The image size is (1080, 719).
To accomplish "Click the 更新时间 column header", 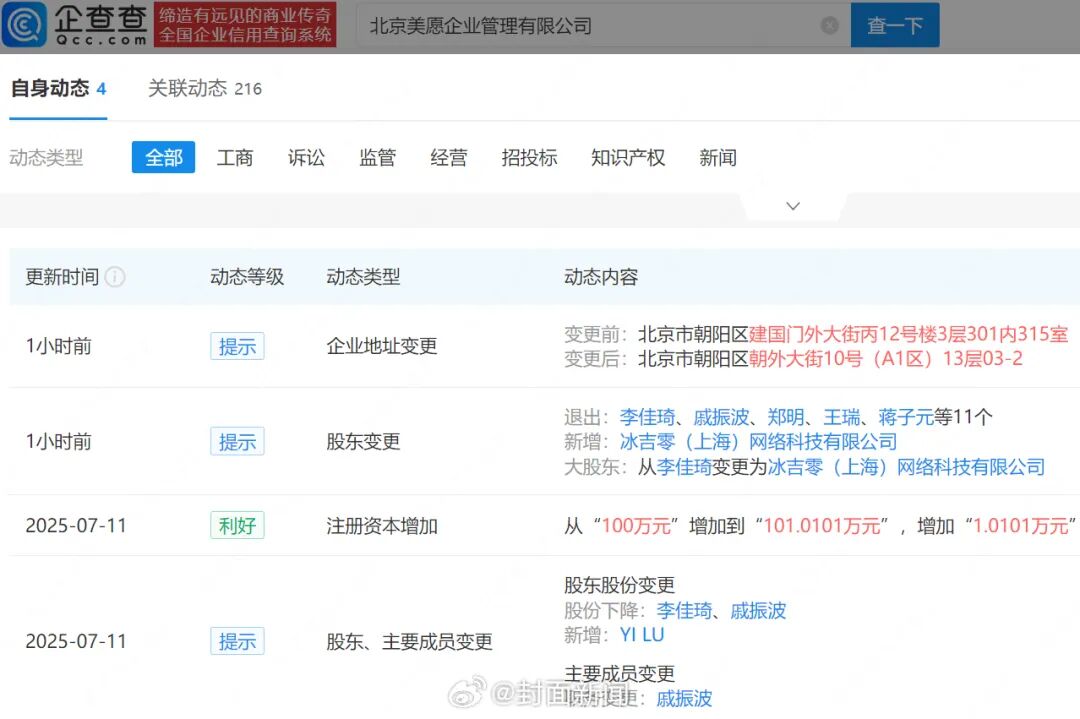I will coord(62,277).
